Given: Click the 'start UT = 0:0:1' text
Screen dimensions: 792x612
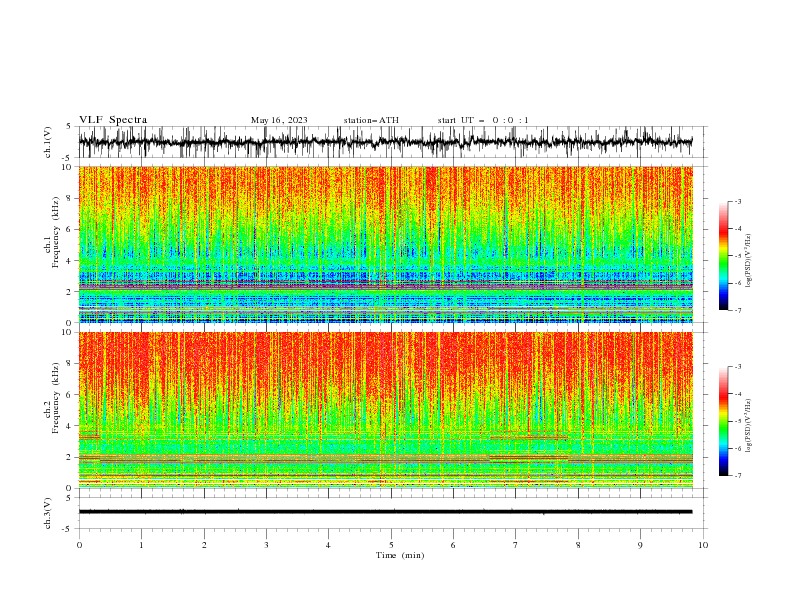Looking at the screenshot, I should tap(483, 120).
